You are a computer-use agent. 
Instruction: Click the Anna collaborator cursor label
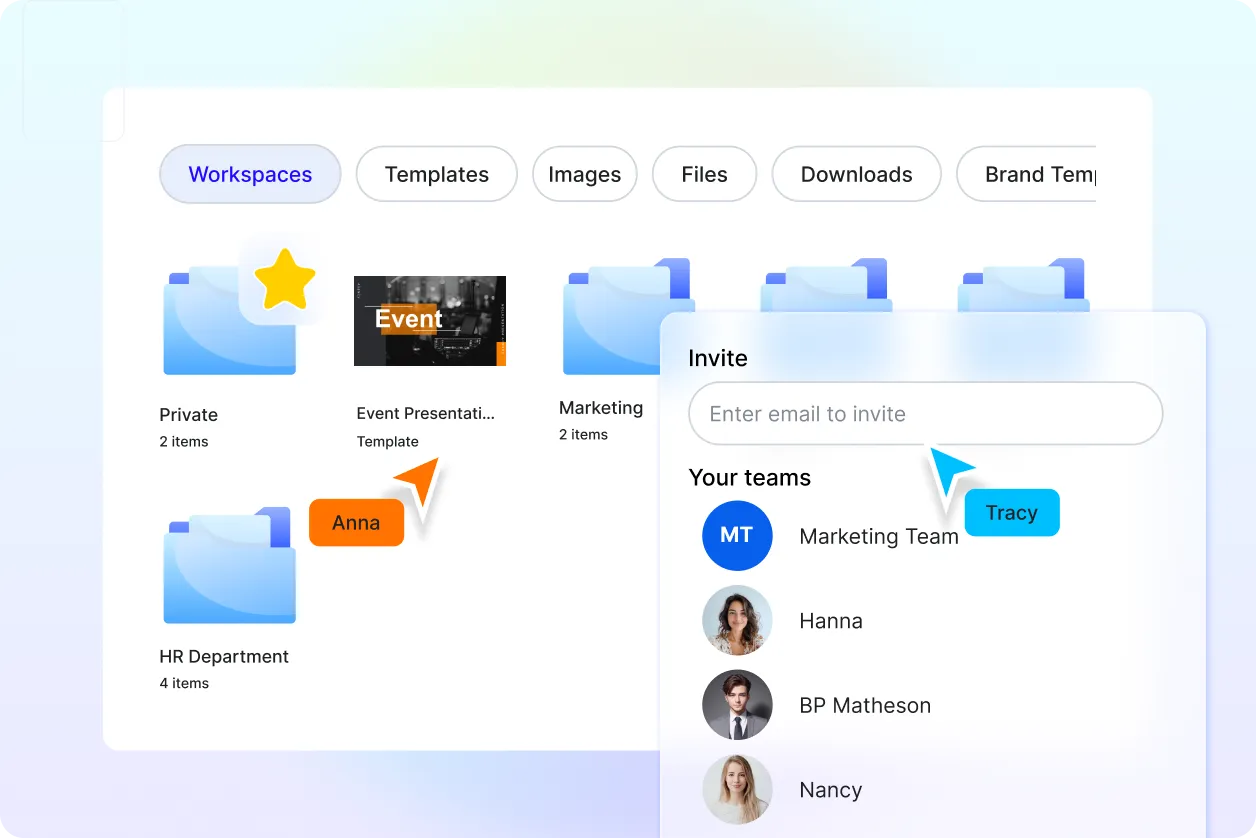(355, 522)
